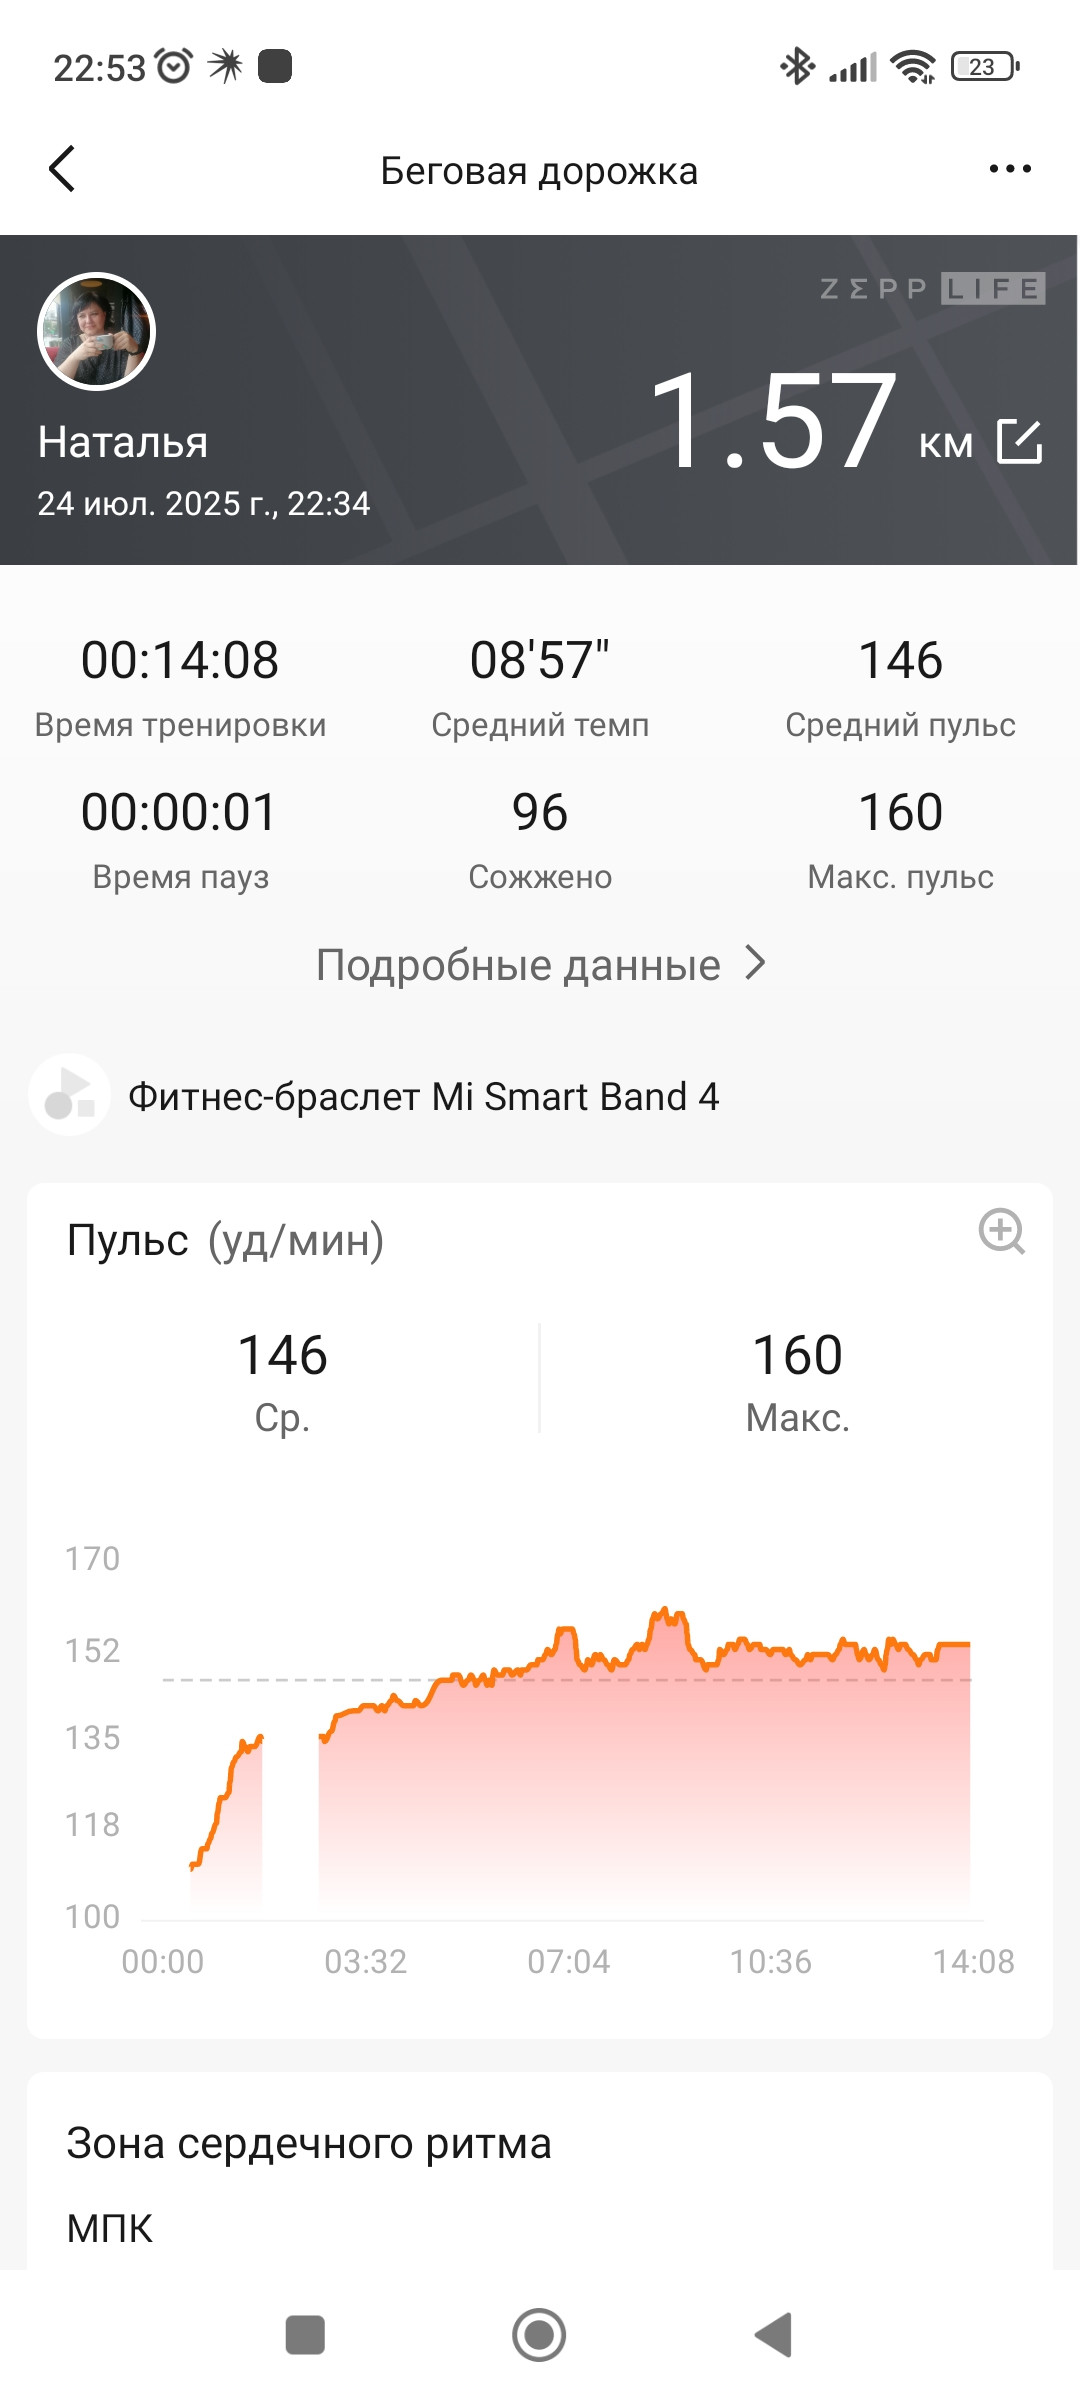Tap the Mi Smart Band 4 device icon
This screenshot has height=2400, width=1080.
69,1095
